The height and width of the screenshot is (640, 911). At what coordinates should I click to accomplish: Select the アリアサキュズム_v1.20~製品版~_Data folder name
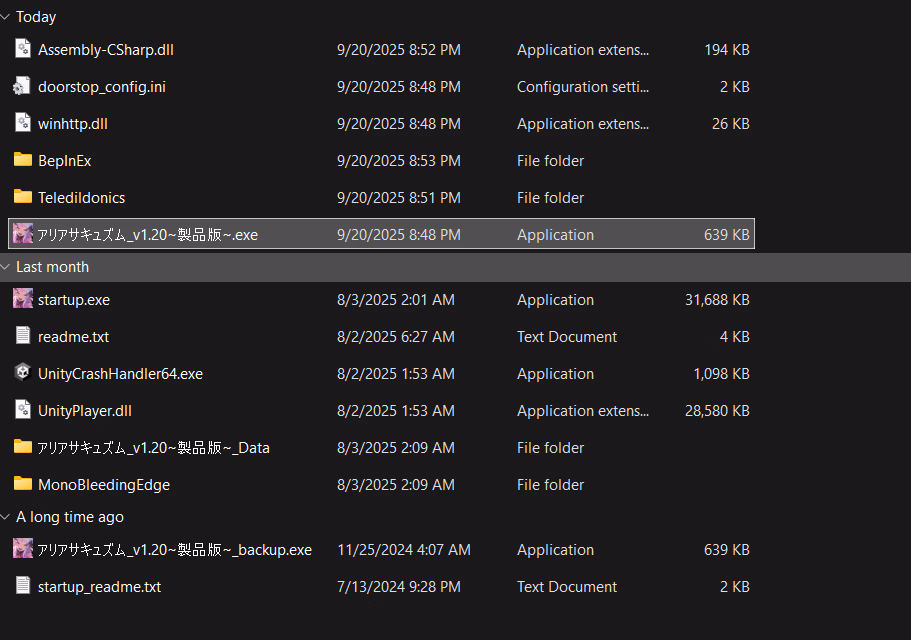tap(153, 448)
